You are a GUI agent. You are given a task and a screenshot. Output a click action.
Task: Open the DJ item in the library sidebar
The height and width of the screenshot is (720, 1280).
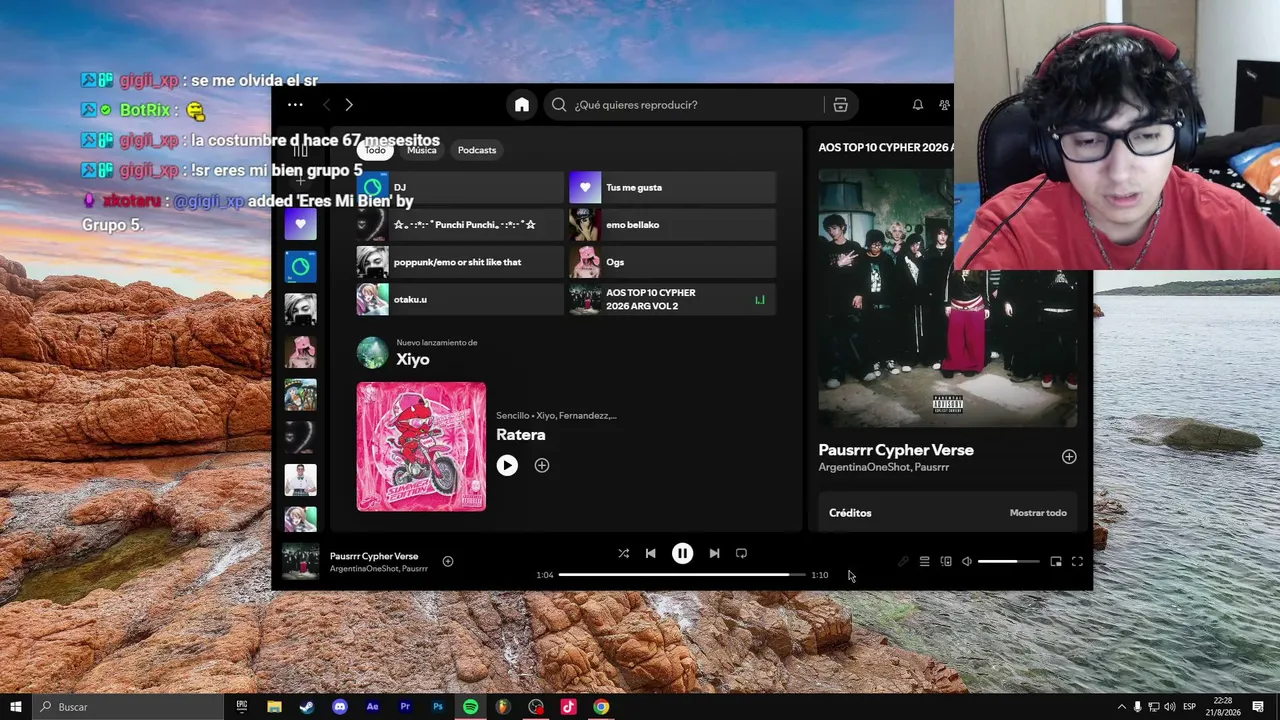click(300, 267)
